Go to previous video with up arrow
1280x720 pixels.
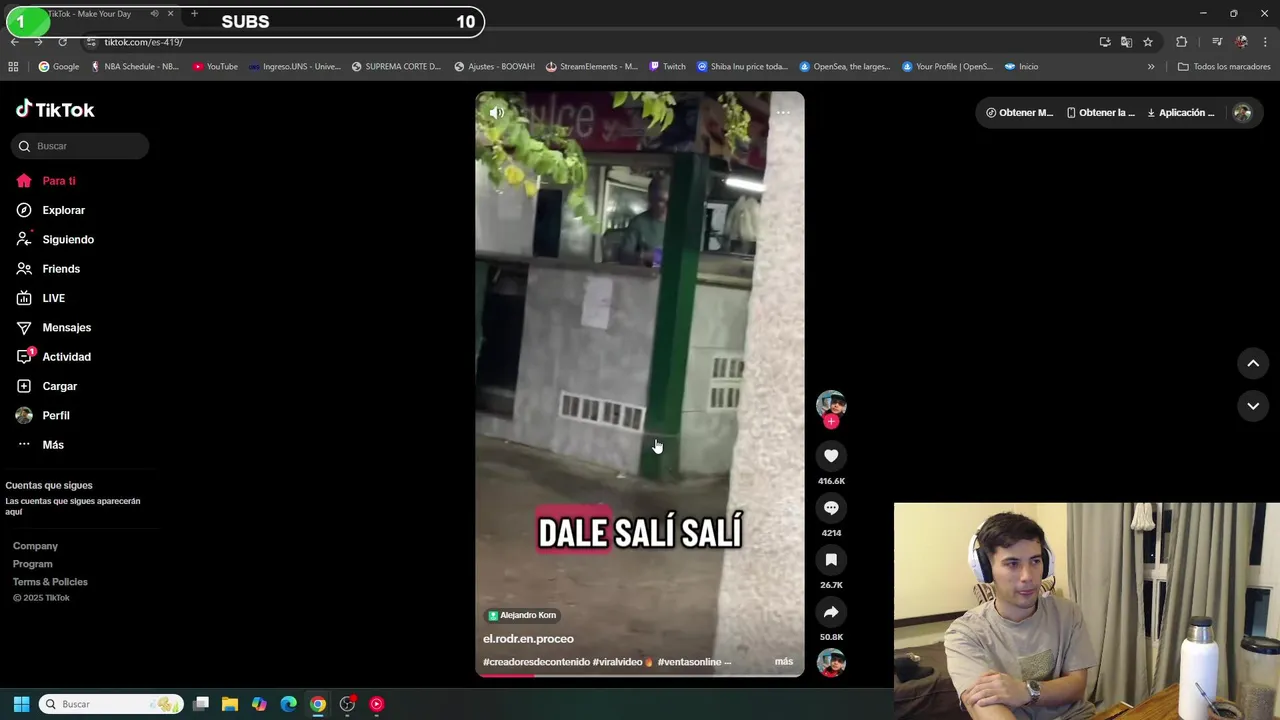click(x=1253, y=363)
